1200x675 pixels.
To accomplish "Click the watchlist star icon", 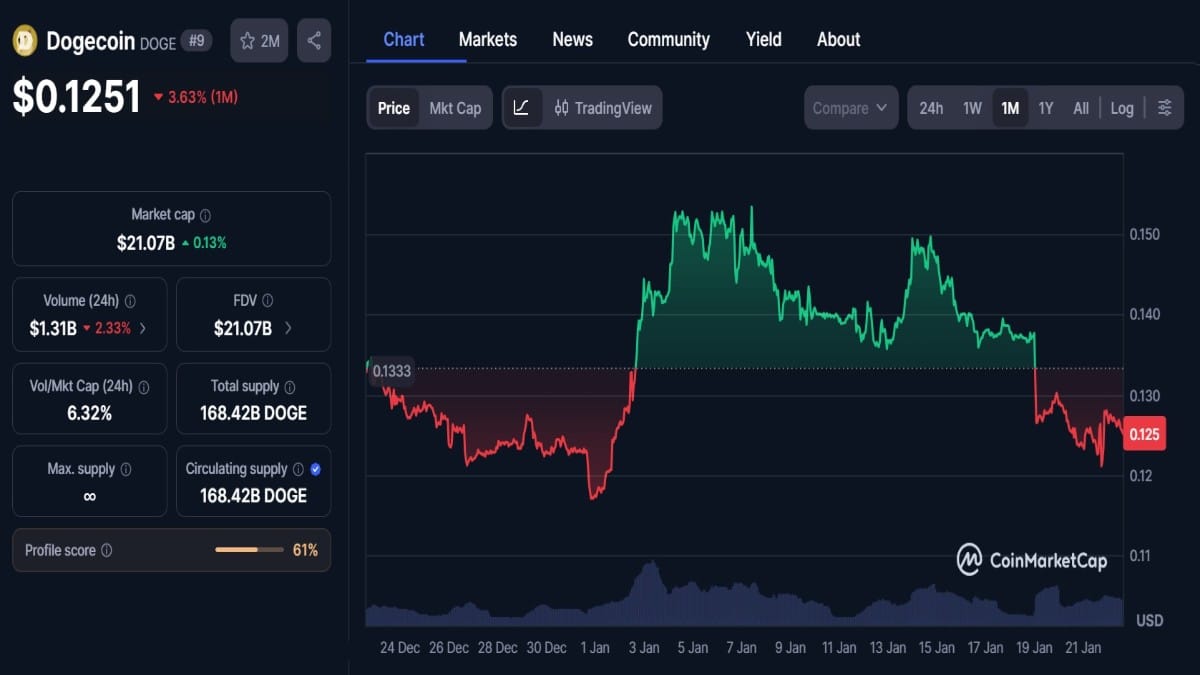I will point(247,40).
